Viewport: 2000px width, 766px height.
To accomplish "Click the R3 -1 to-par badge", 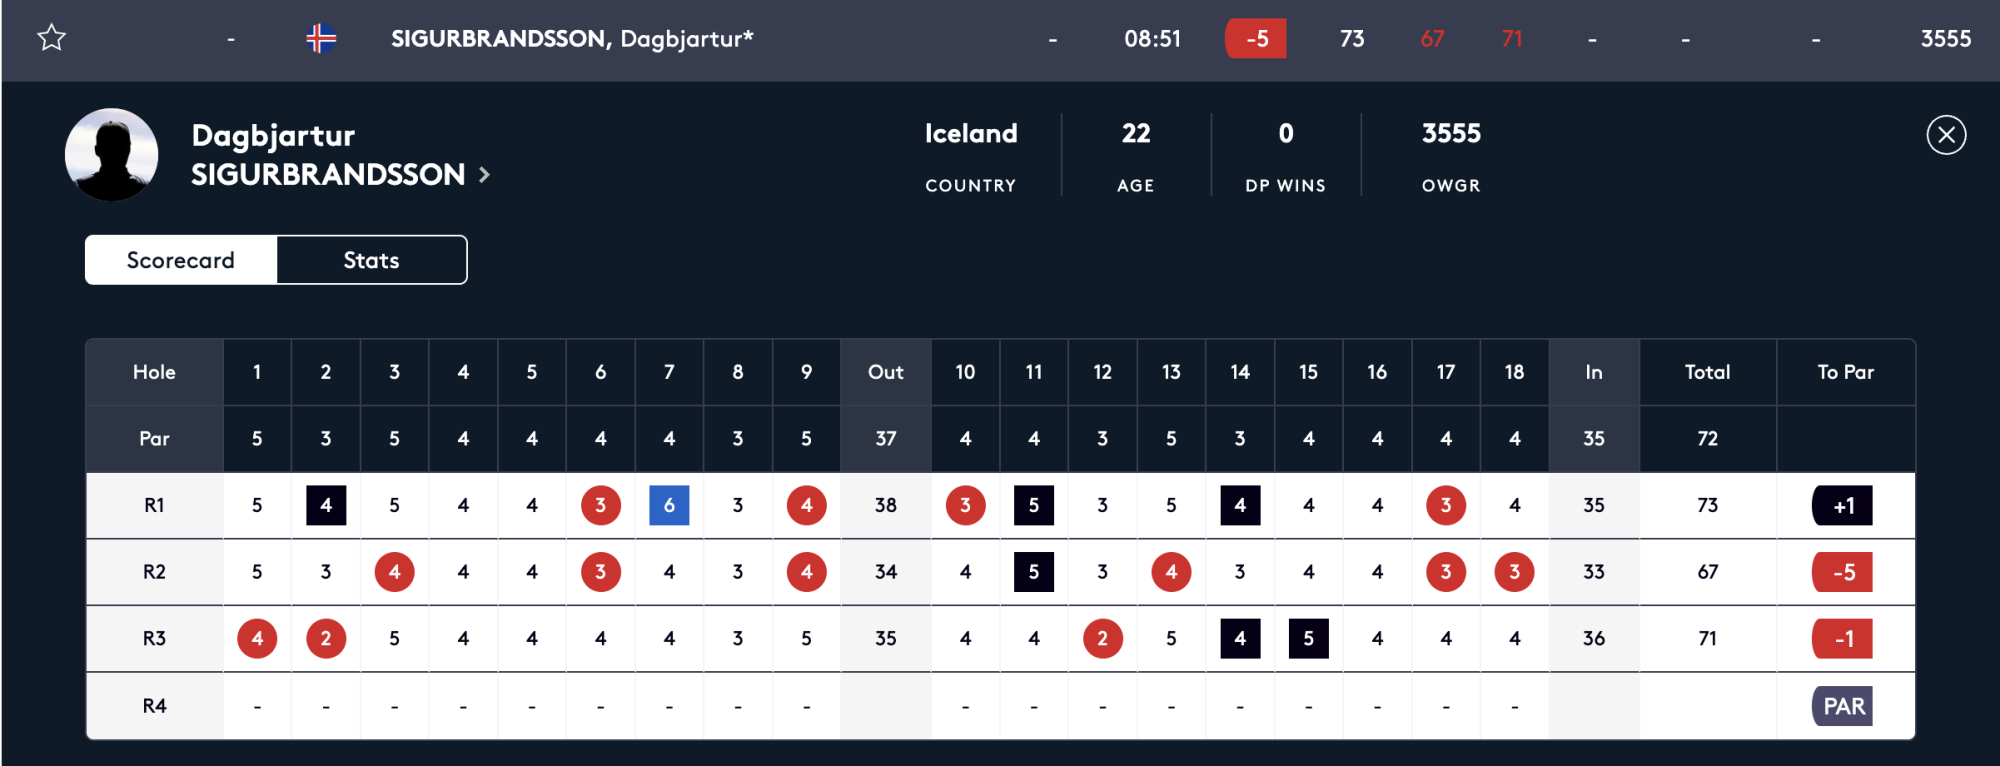I will [1842, 639].
